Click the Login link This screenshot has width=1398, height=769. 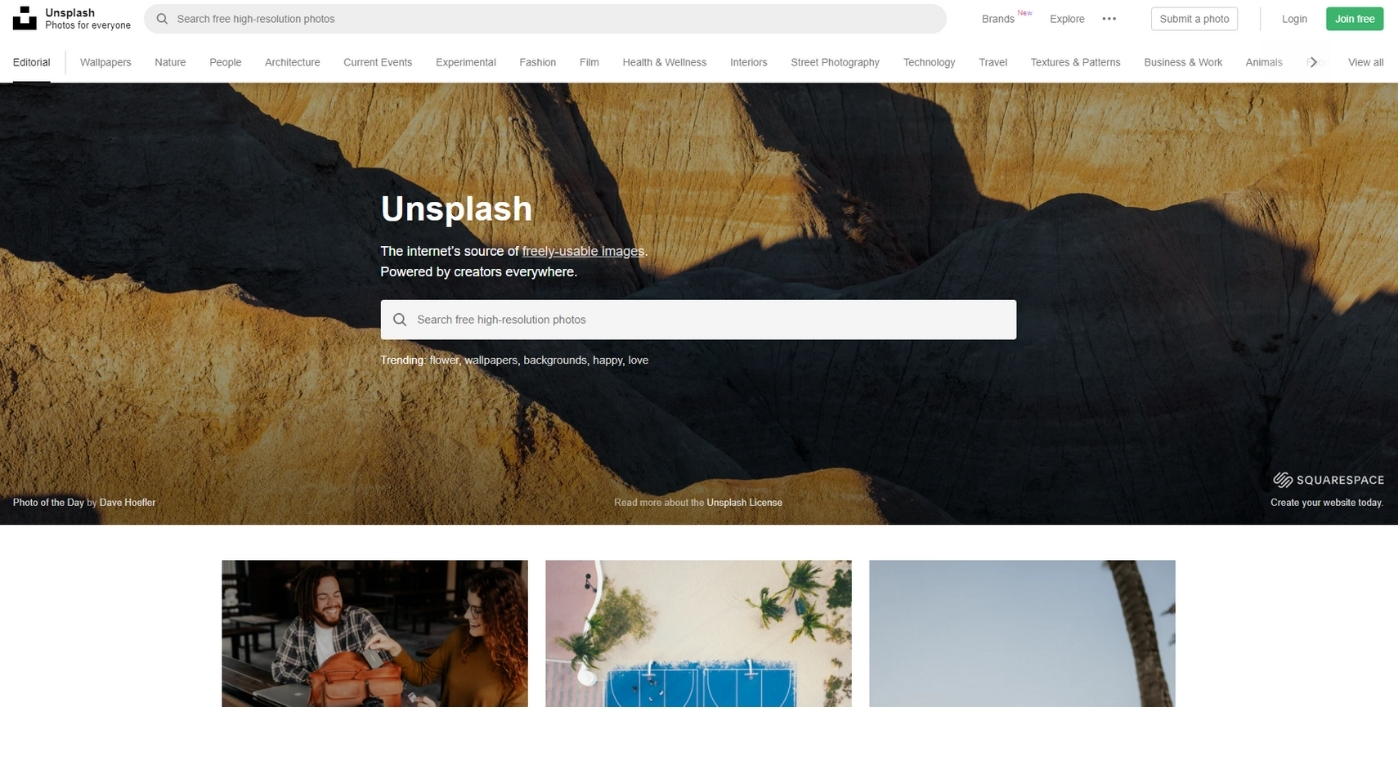(x=1294, y=19)
